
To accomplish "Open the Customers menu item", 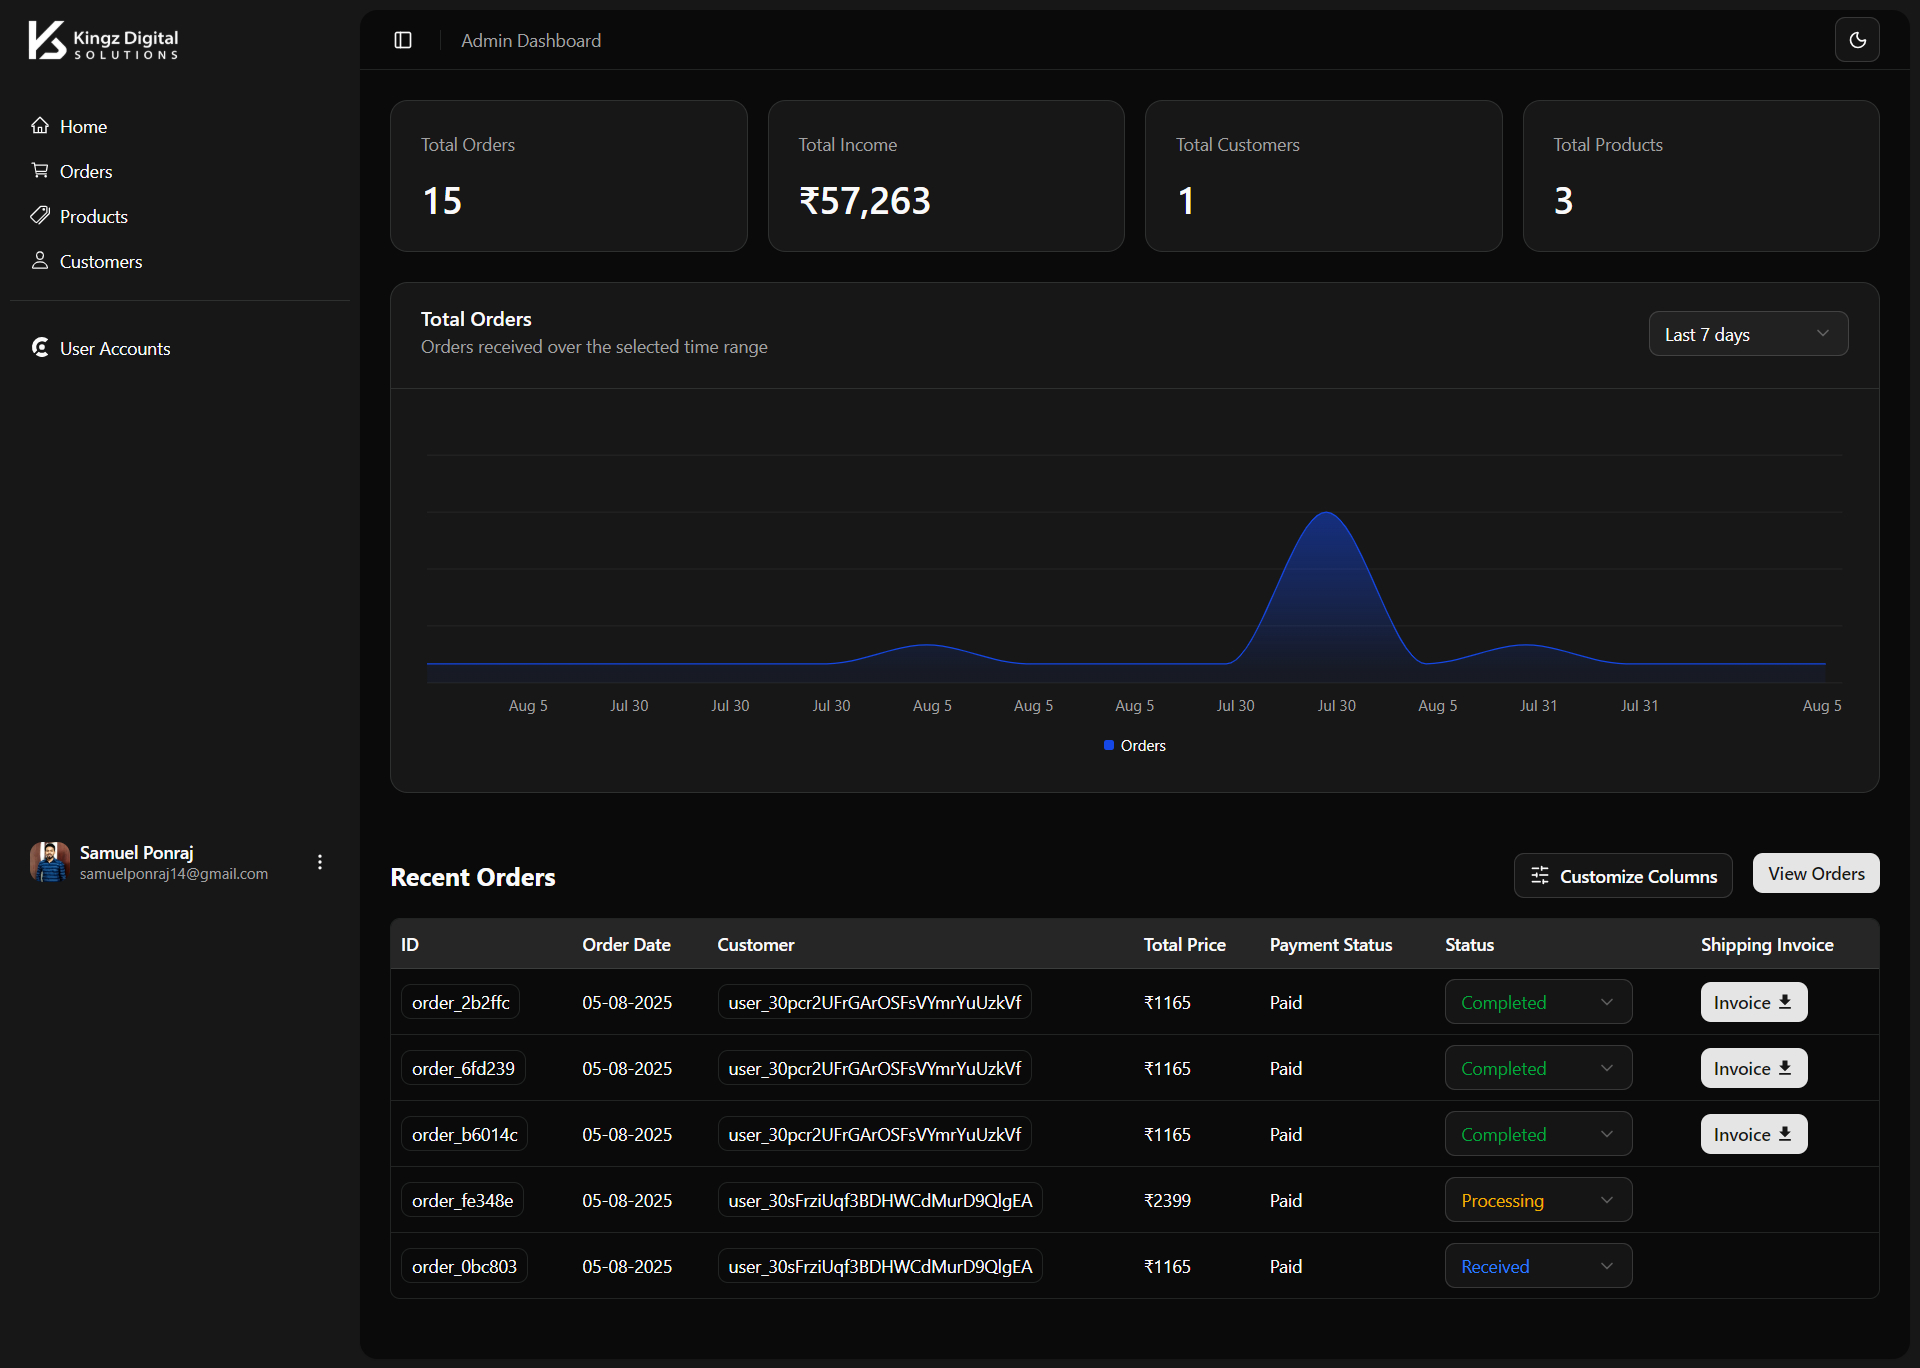I will tap(101, 261).
